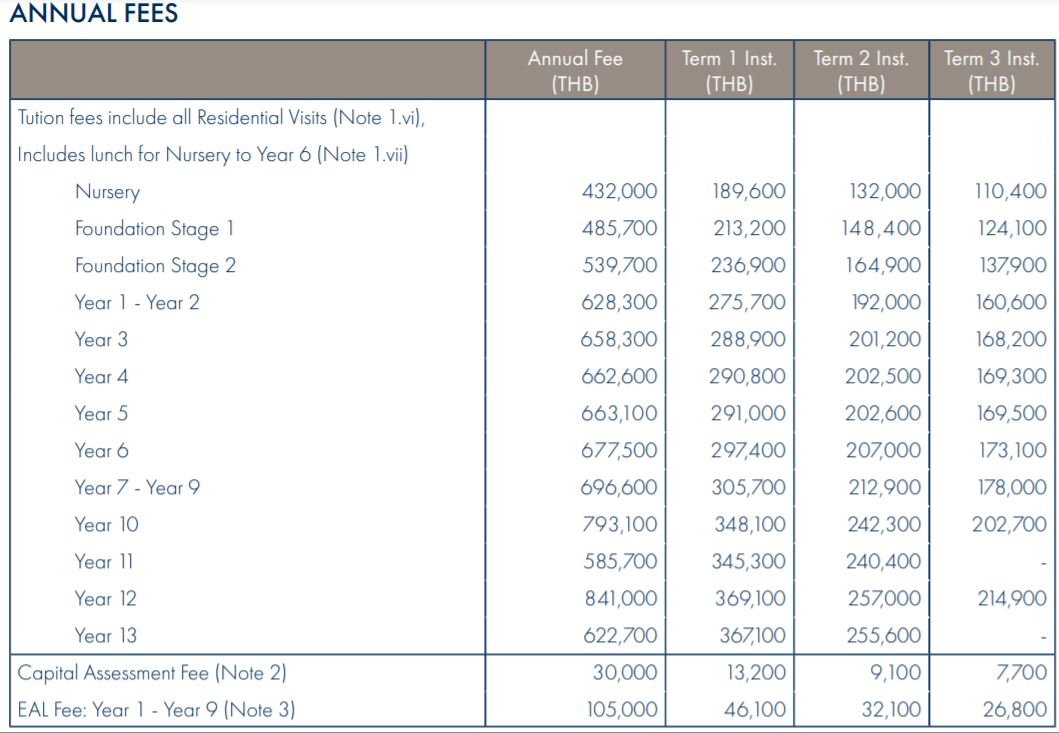This screenshot has width=1059, height=733.
Task: Click the Foundation Stage 2 annual fee 539,700
Action: 620,266
